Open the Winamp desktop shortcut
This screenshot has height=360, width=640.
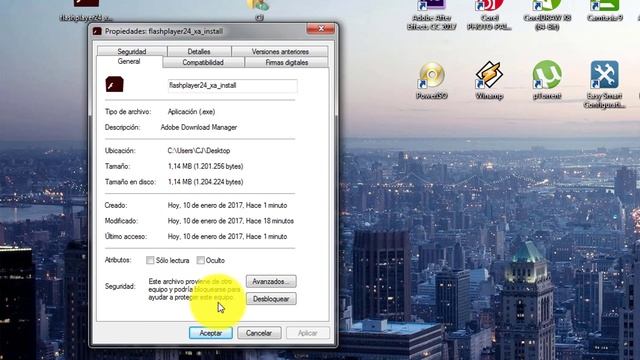click(489, 80)
